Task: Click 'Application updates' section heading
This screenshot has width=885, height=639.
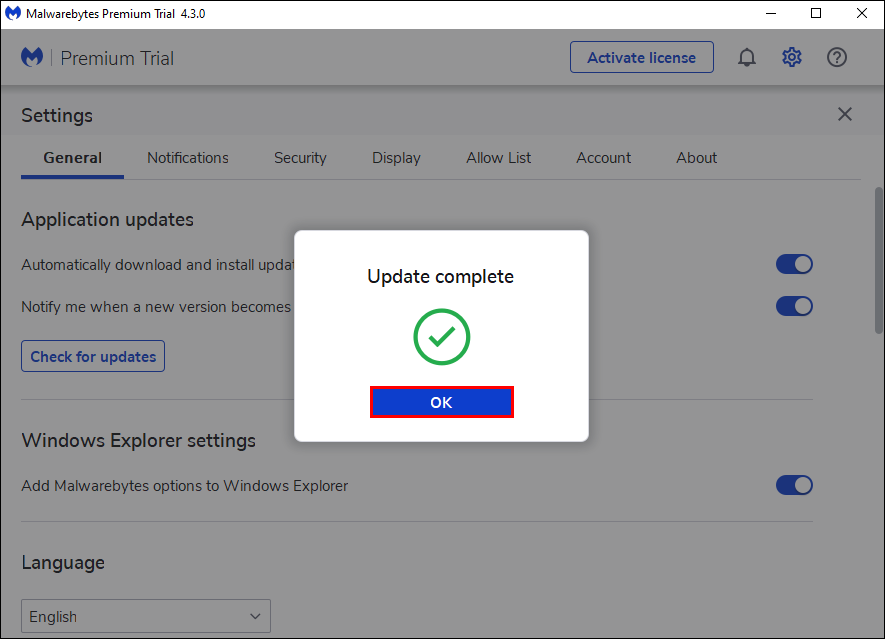Action: click(107, 220)
